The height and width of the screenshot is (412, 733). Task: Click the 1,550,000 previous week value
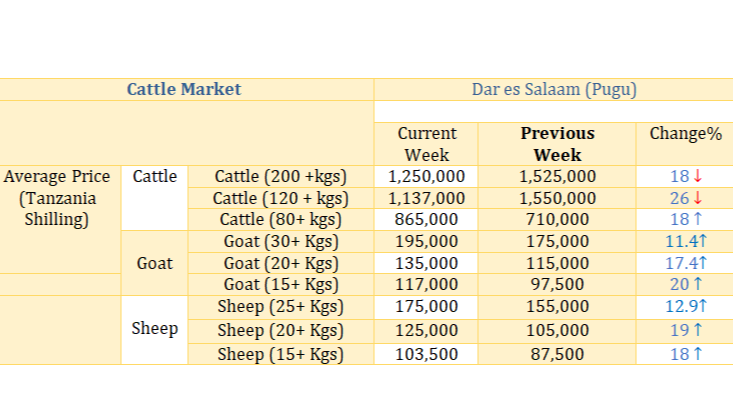pyautogui.click(x=557, y=198)
